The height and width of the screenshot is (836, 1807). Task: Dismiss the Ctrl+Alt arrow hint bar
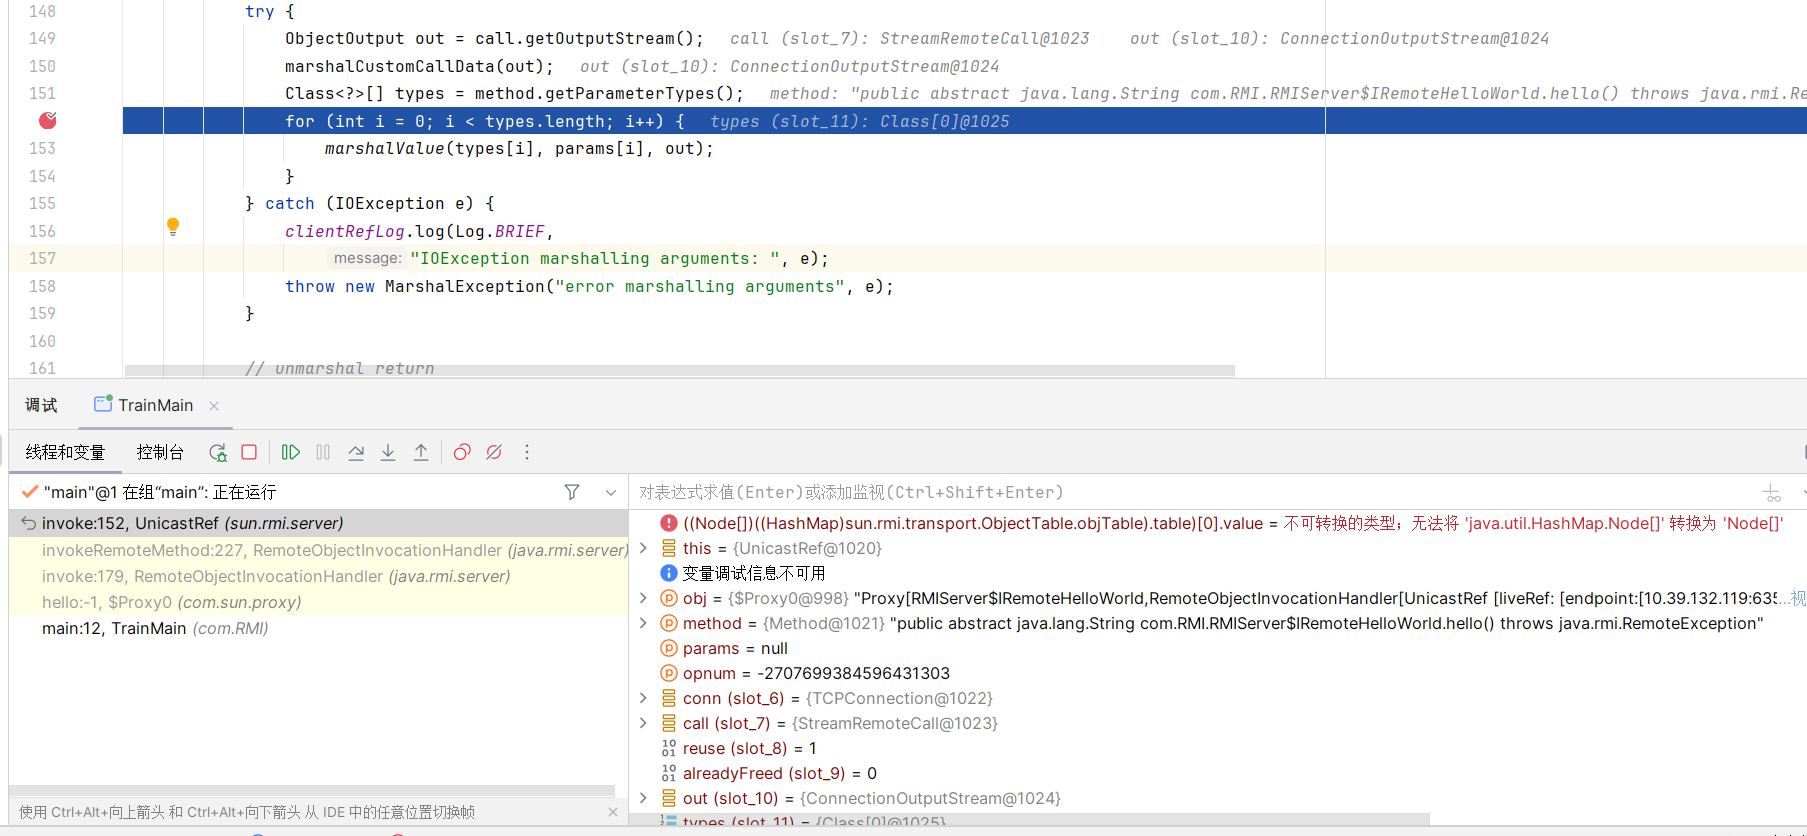point(613,812)
